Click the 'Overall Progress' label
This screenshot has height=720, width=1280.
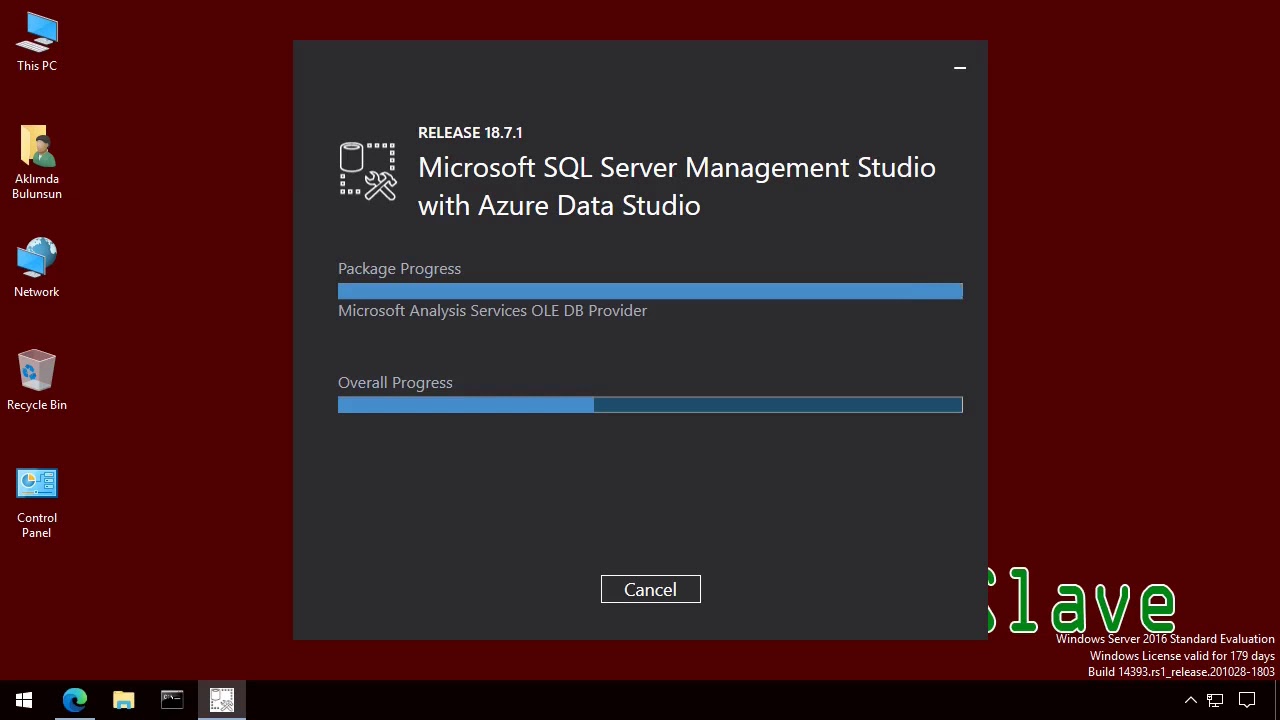(x=395, y=383)
